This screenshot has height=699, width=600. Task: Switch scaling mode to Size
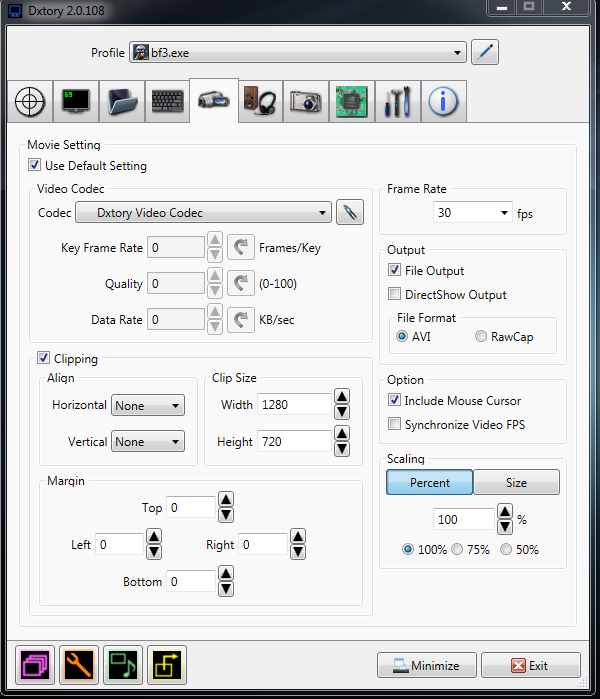[x=516, y=482]
